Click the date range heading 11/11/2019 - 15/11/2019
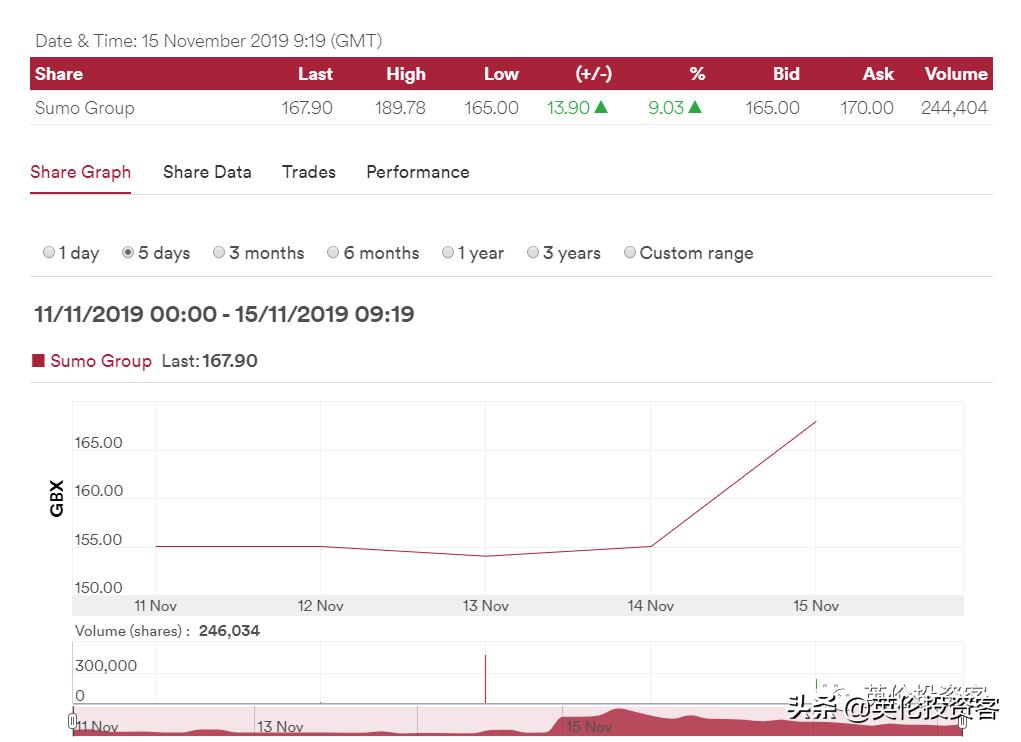Viewport: 1021px width, 742px height. pyautogui.click(x=224, y=314)
